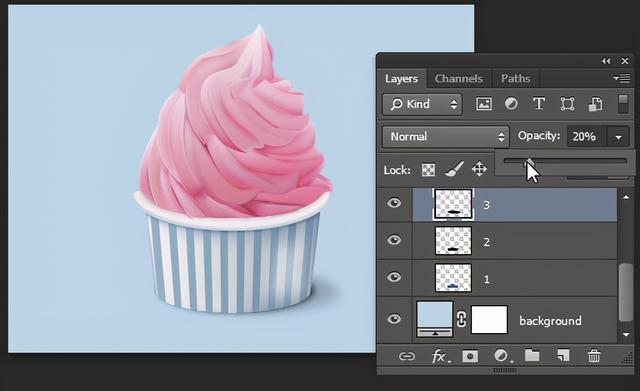Filter layers by adjustment layers icon
Image resolution: width=640 pixels, height=391 pixels.
511,104
